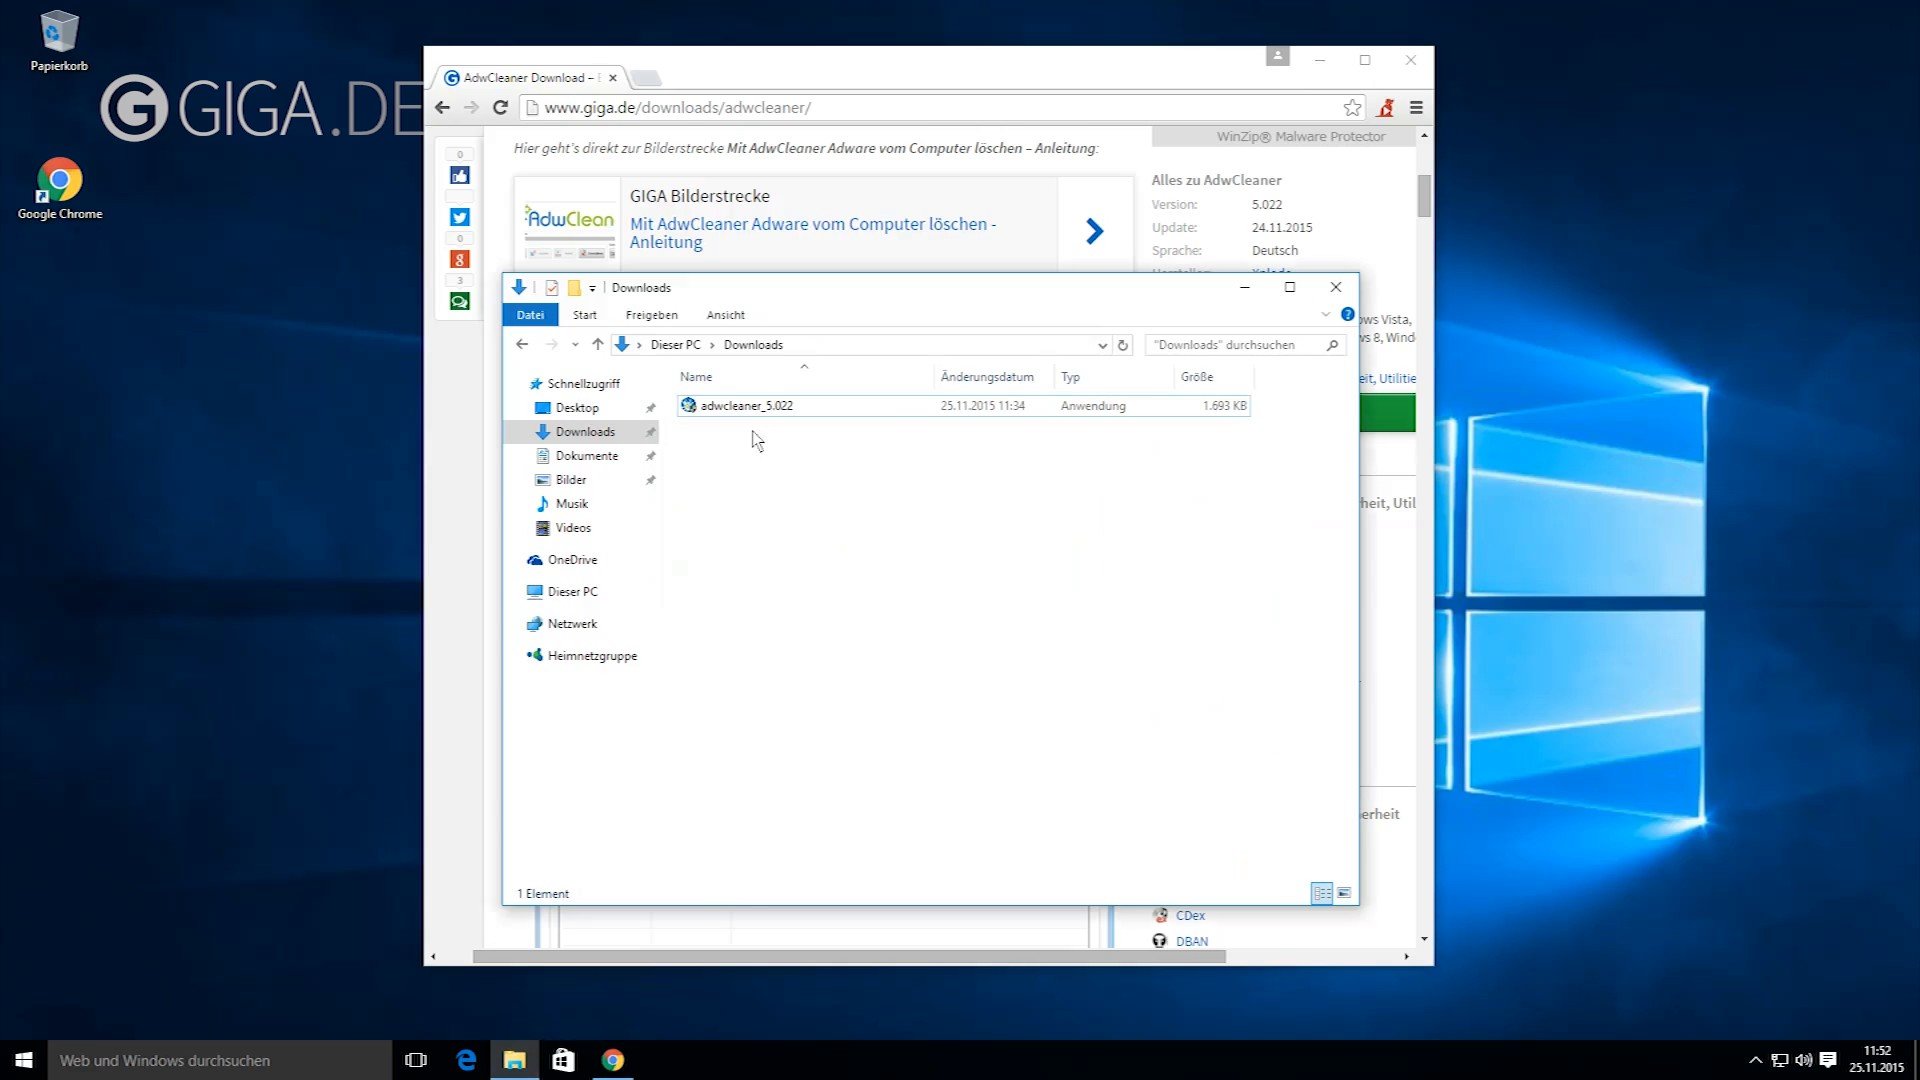Open the Freigeben ribbon tab

coord(652,315)
